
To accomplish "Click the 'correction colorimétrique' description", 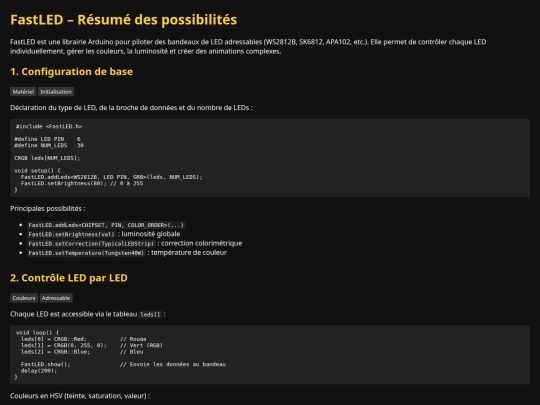I will tap(201, 243).
